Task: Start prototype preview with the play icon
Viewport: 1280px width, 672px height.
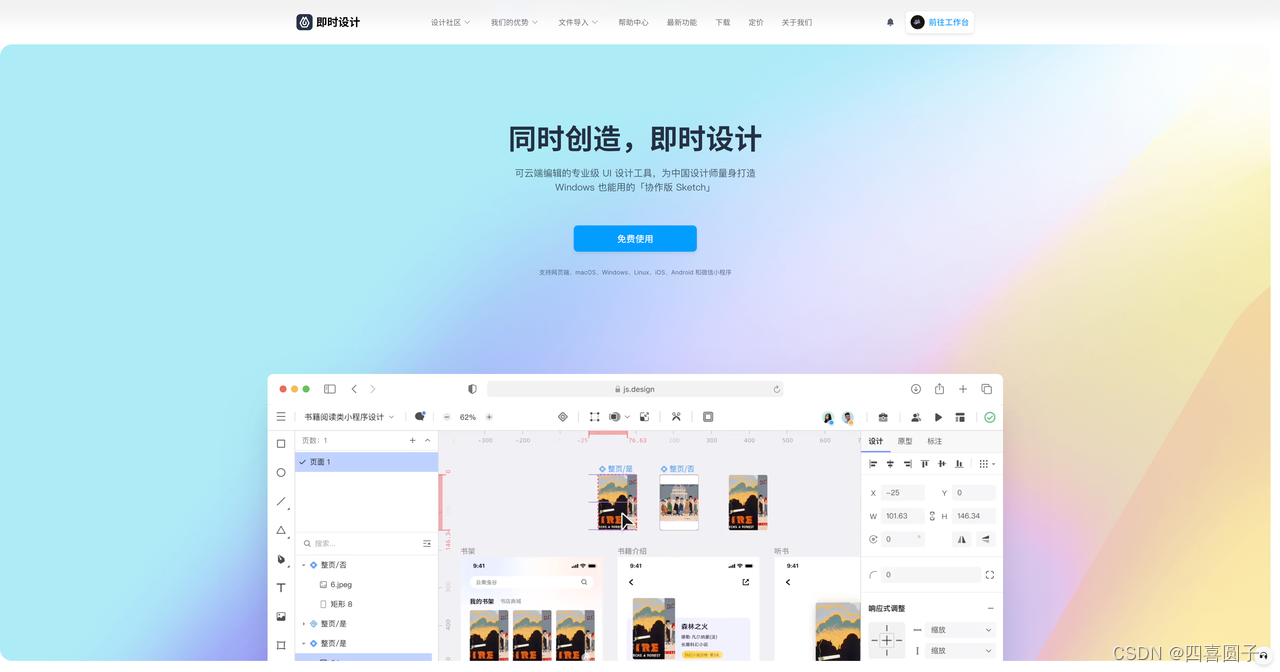Action: pyautogui.click(x=938, y=417)
